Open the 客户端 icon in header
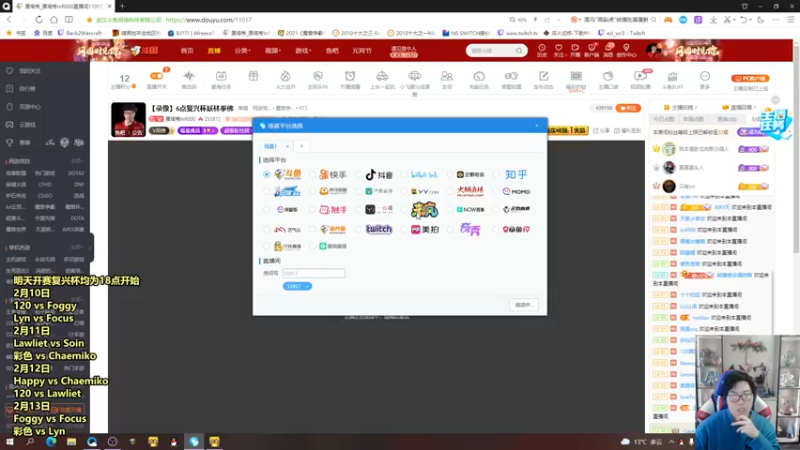The image size is (800, 450). click(x=592, y=50)
